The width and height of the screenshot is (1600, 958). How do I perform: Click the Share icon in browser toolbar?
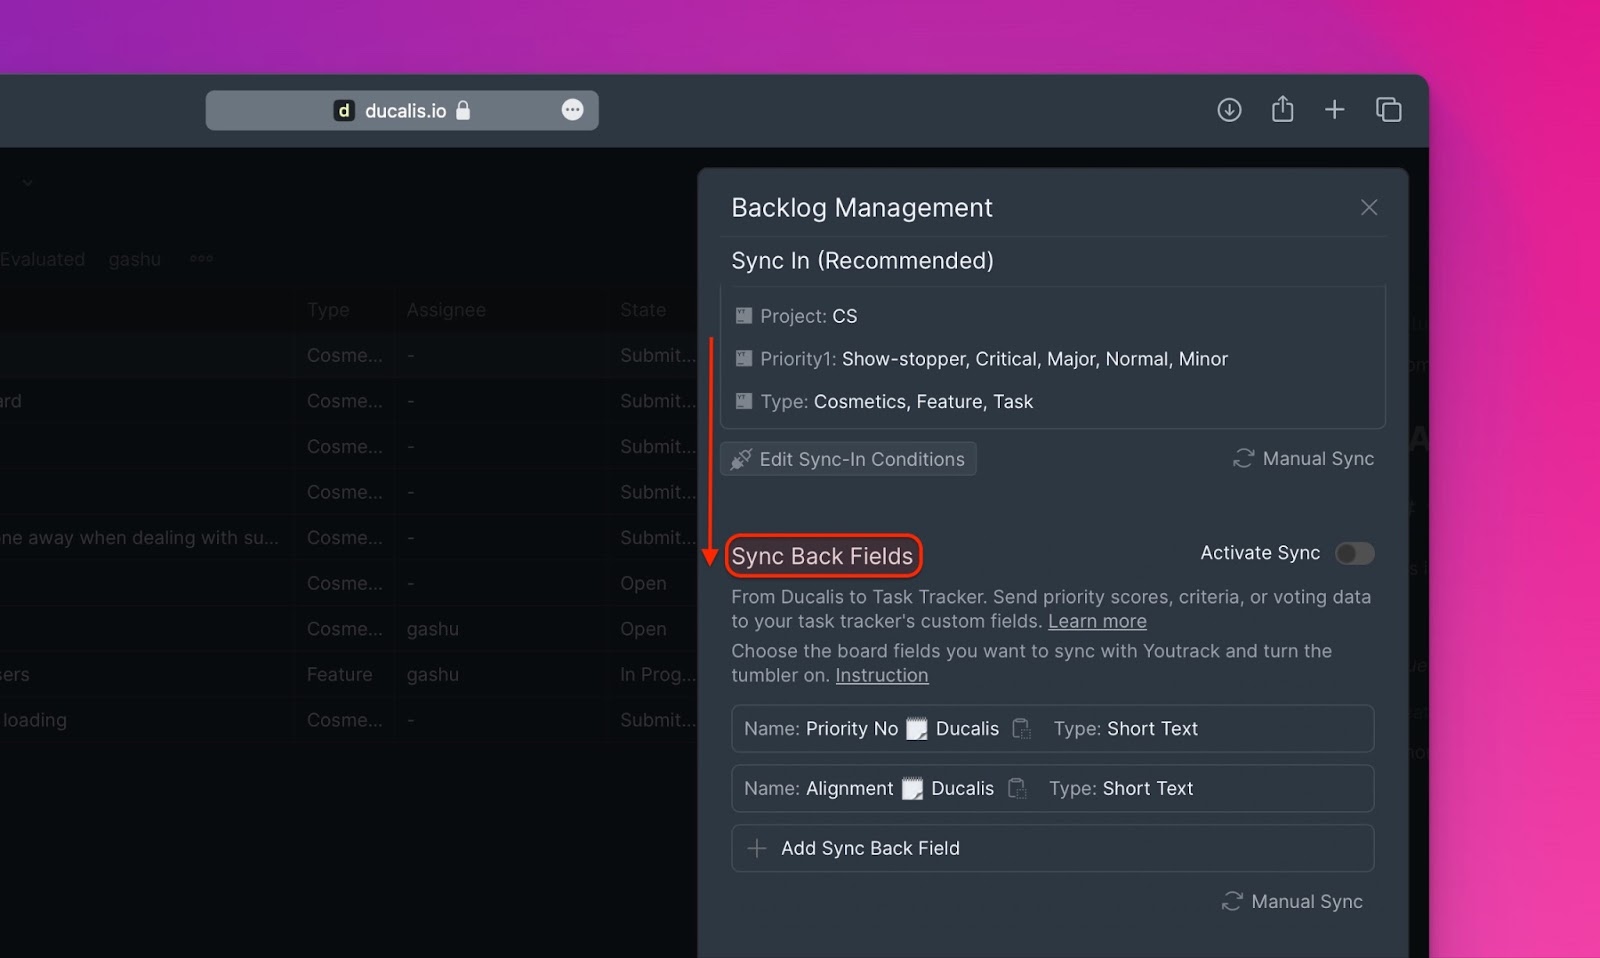[1282, 109]
